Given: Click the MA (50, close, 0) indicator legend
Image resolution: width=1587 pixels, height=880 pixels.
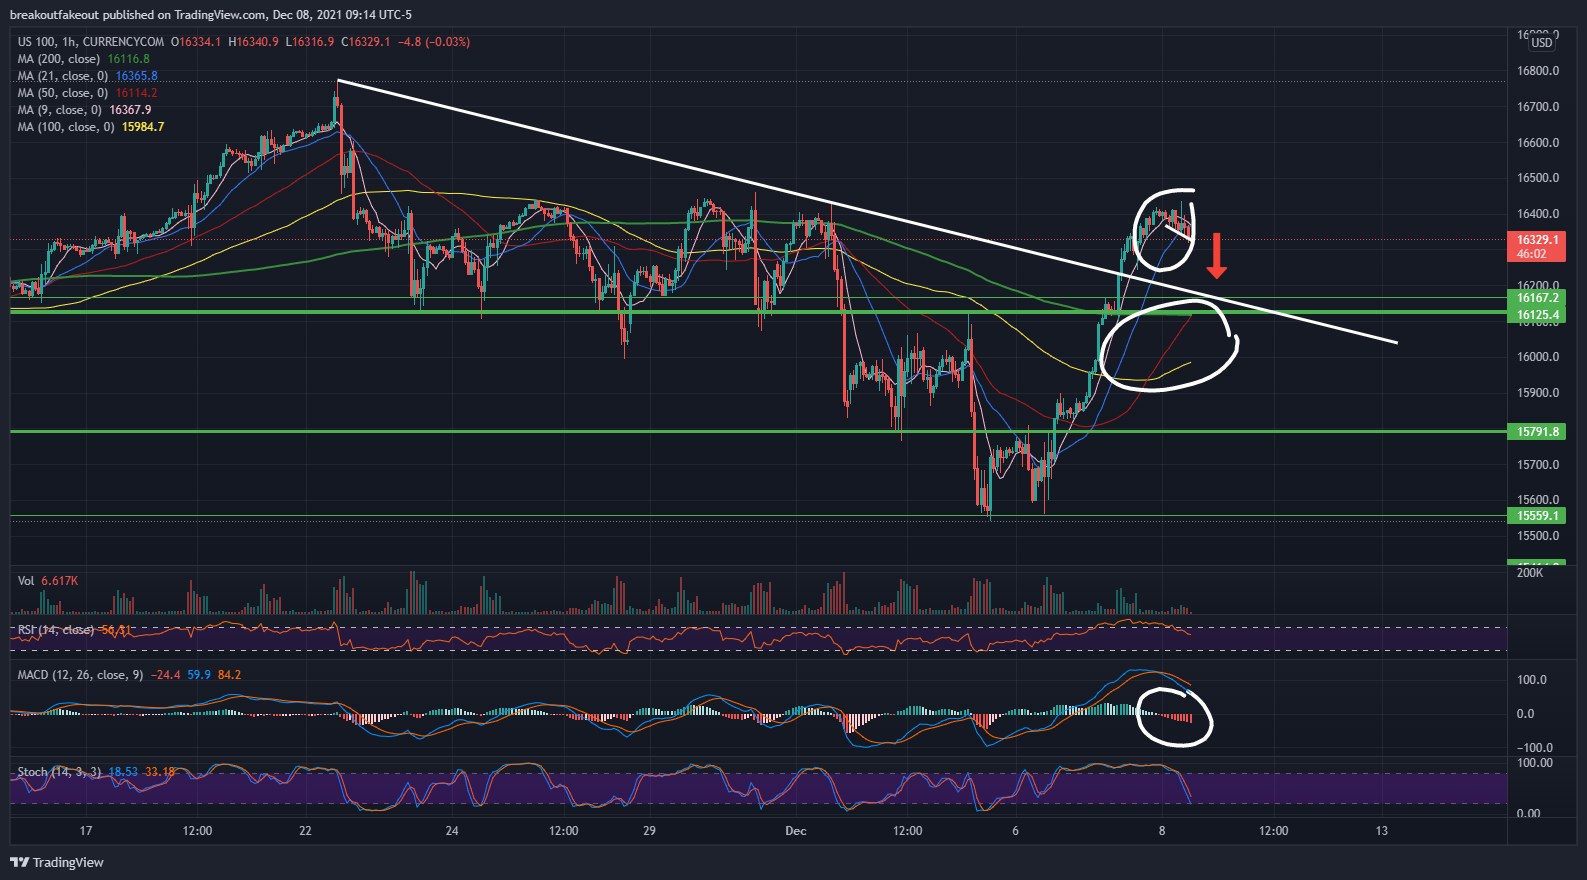Looking at the screenshot, I should click(x=62, y=93).
